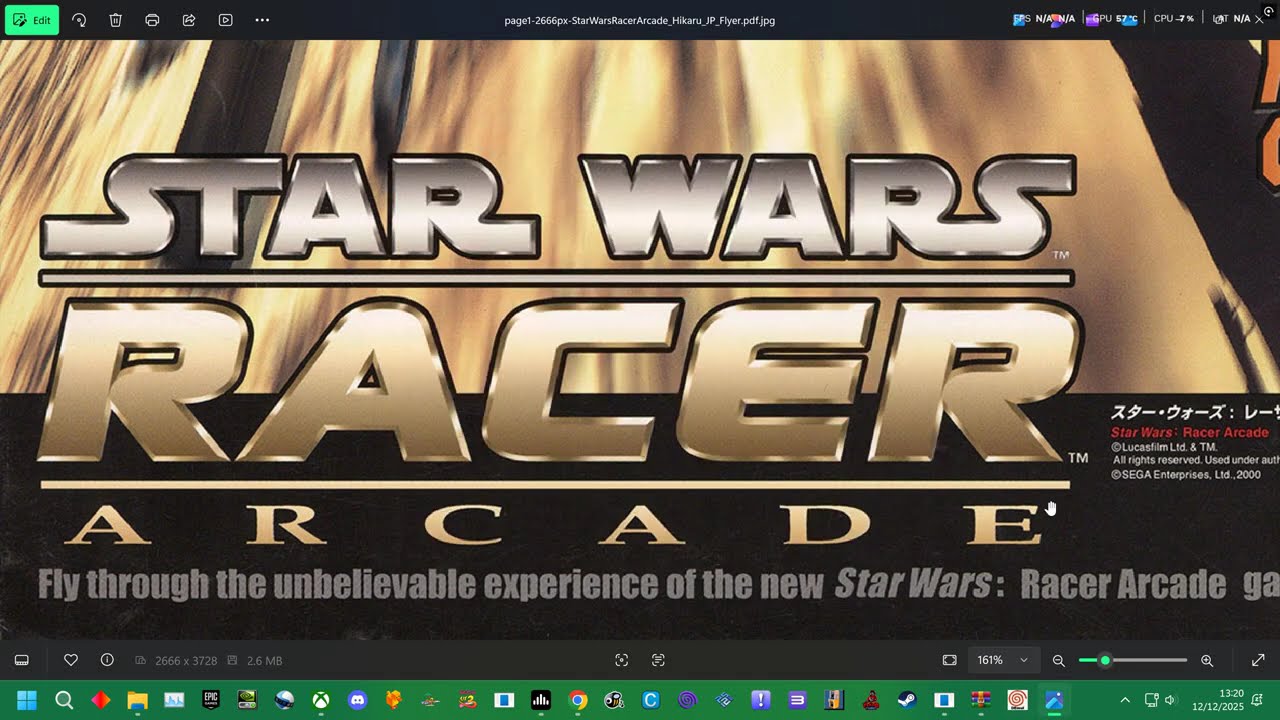Viewport: 1280px width, 720px height.
Task: Delete the image with the trash icon
Action: point(116,20)
